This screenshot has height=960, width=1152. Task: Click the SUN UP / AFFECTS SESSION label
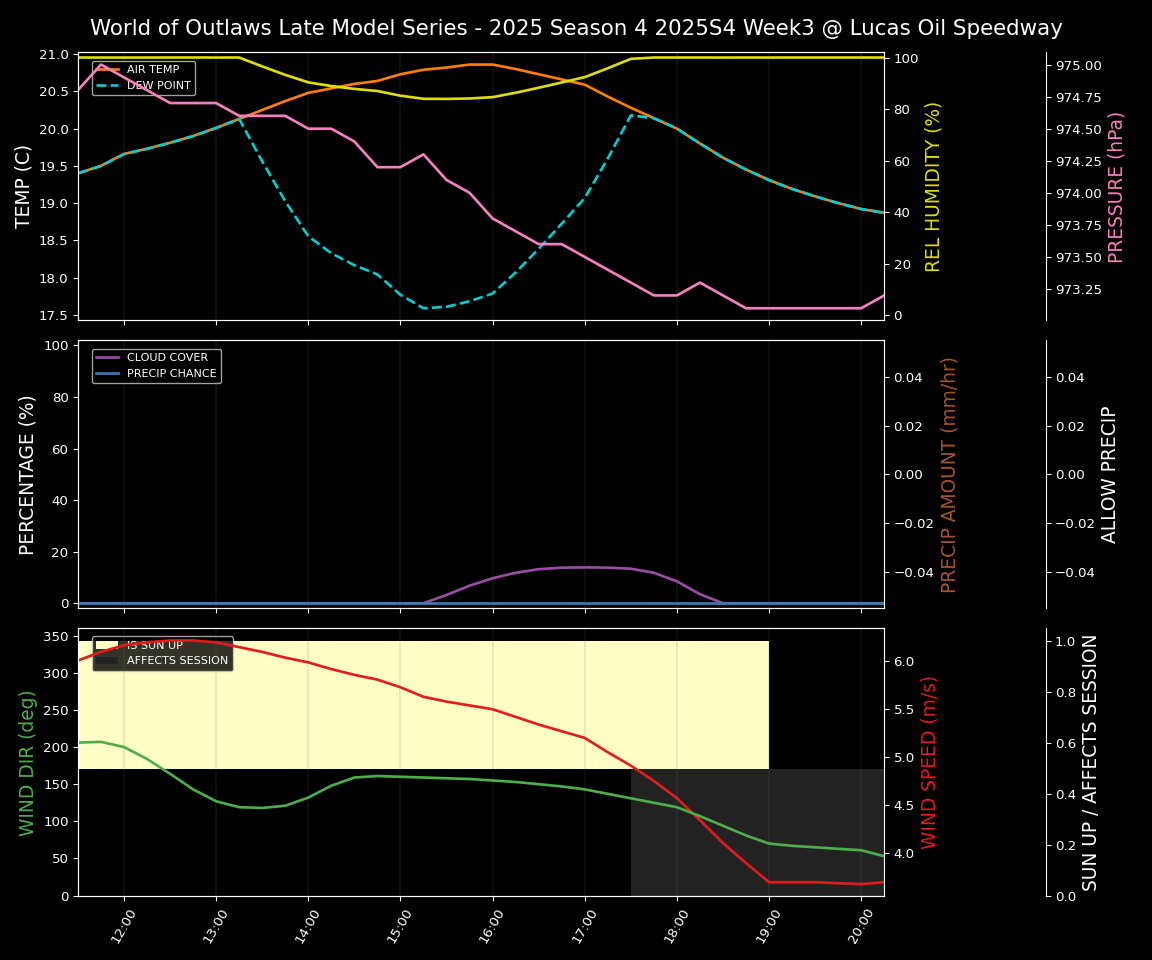tap(1090, 762)
